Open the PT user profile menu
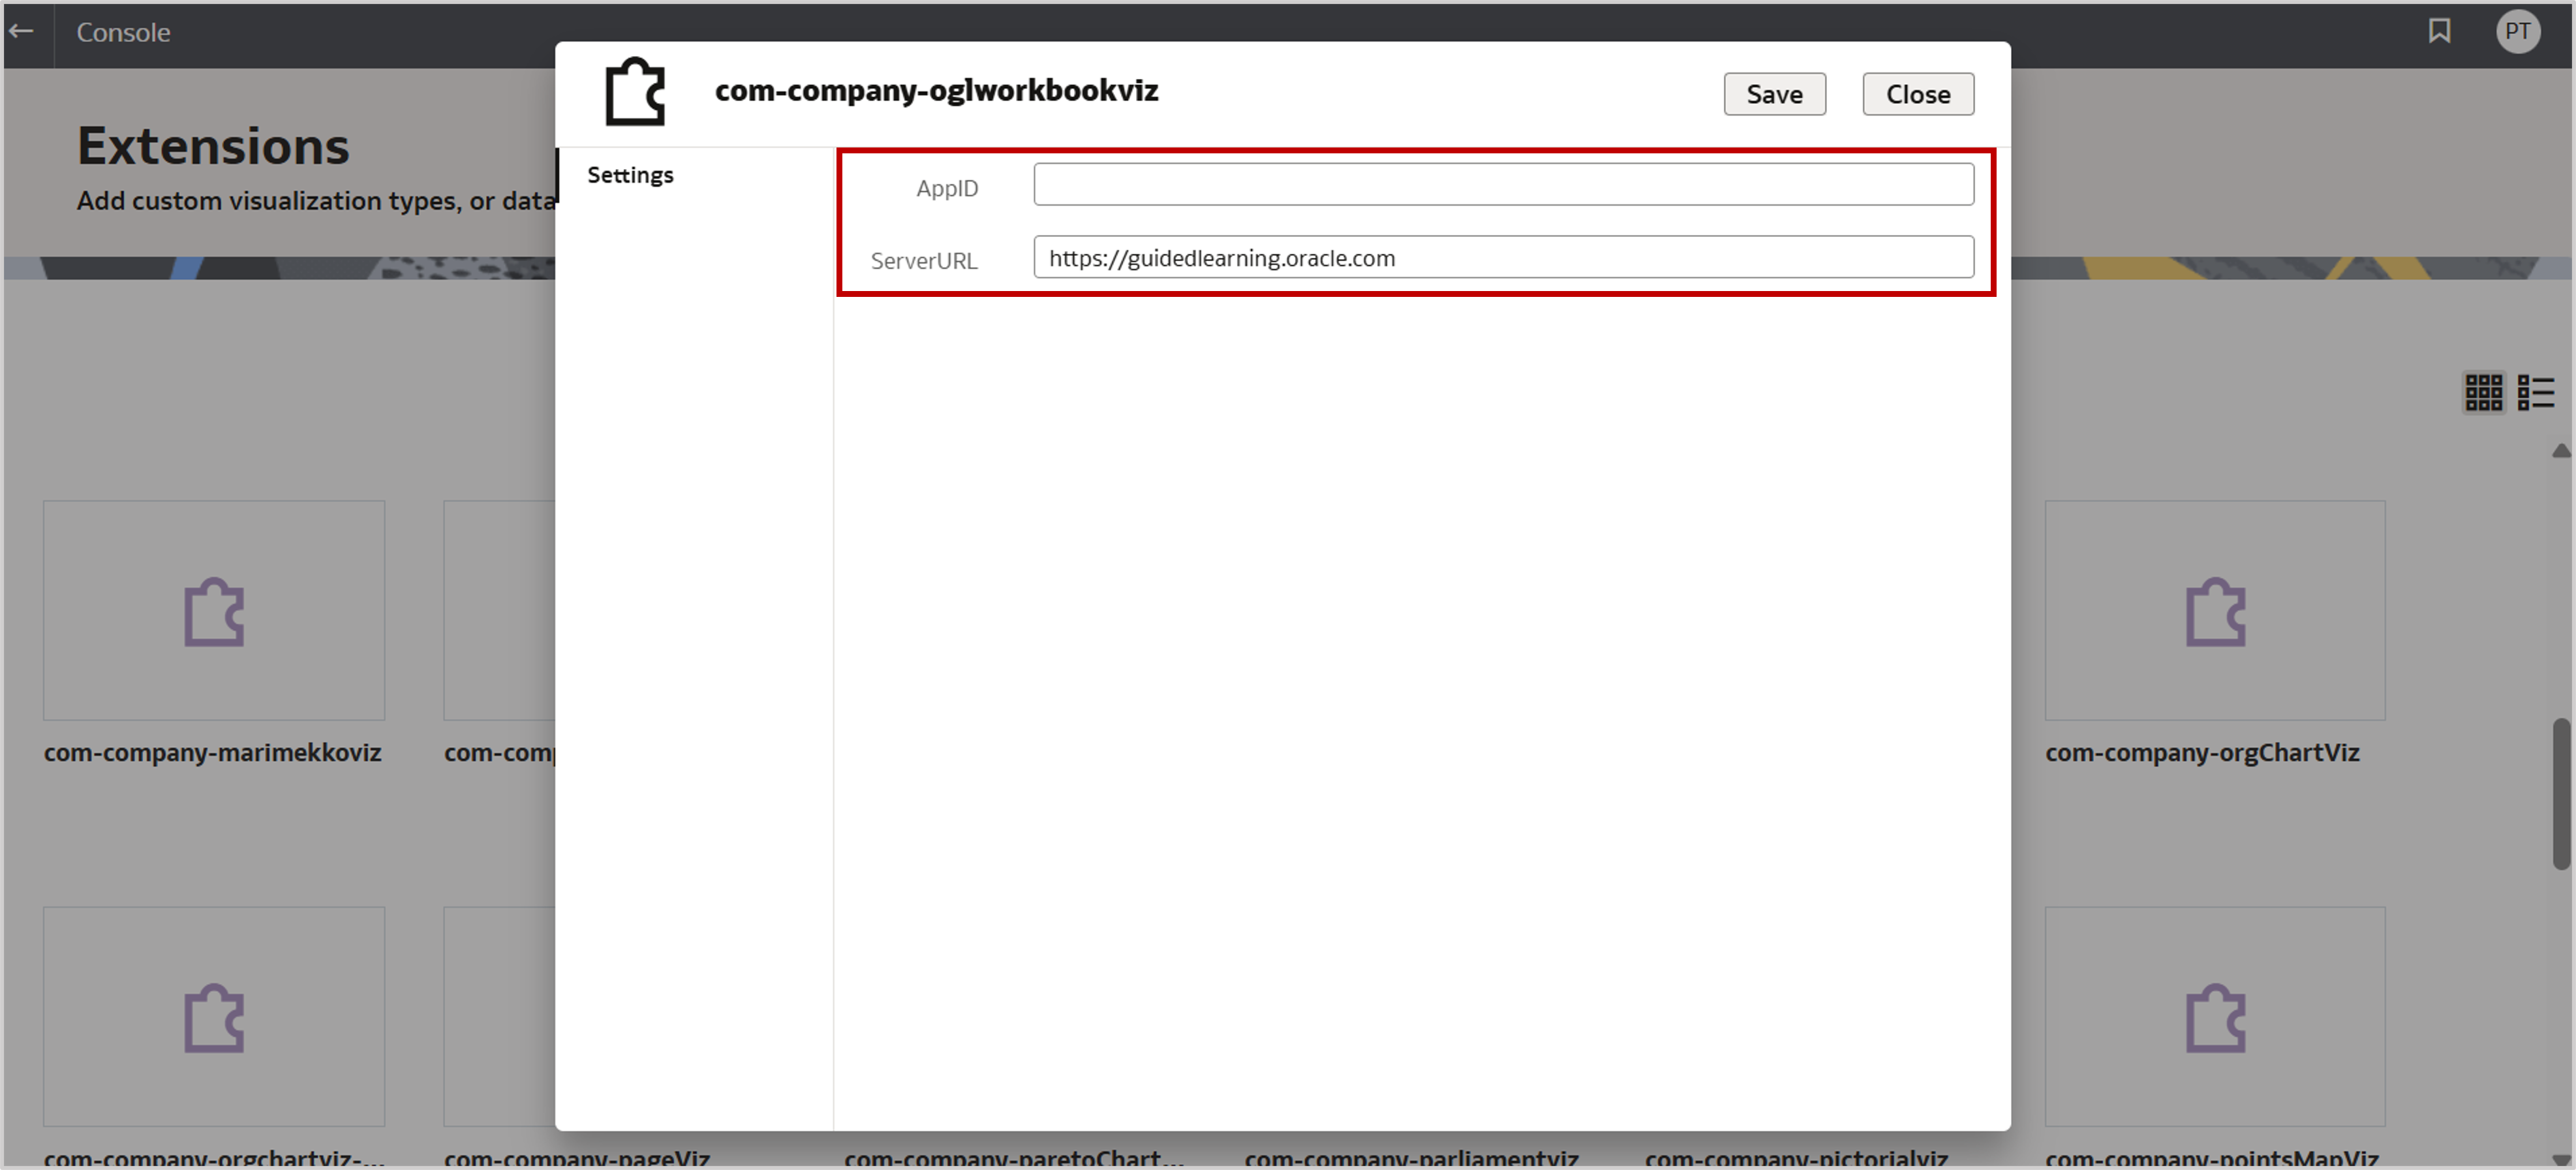 click(2519, 31)
